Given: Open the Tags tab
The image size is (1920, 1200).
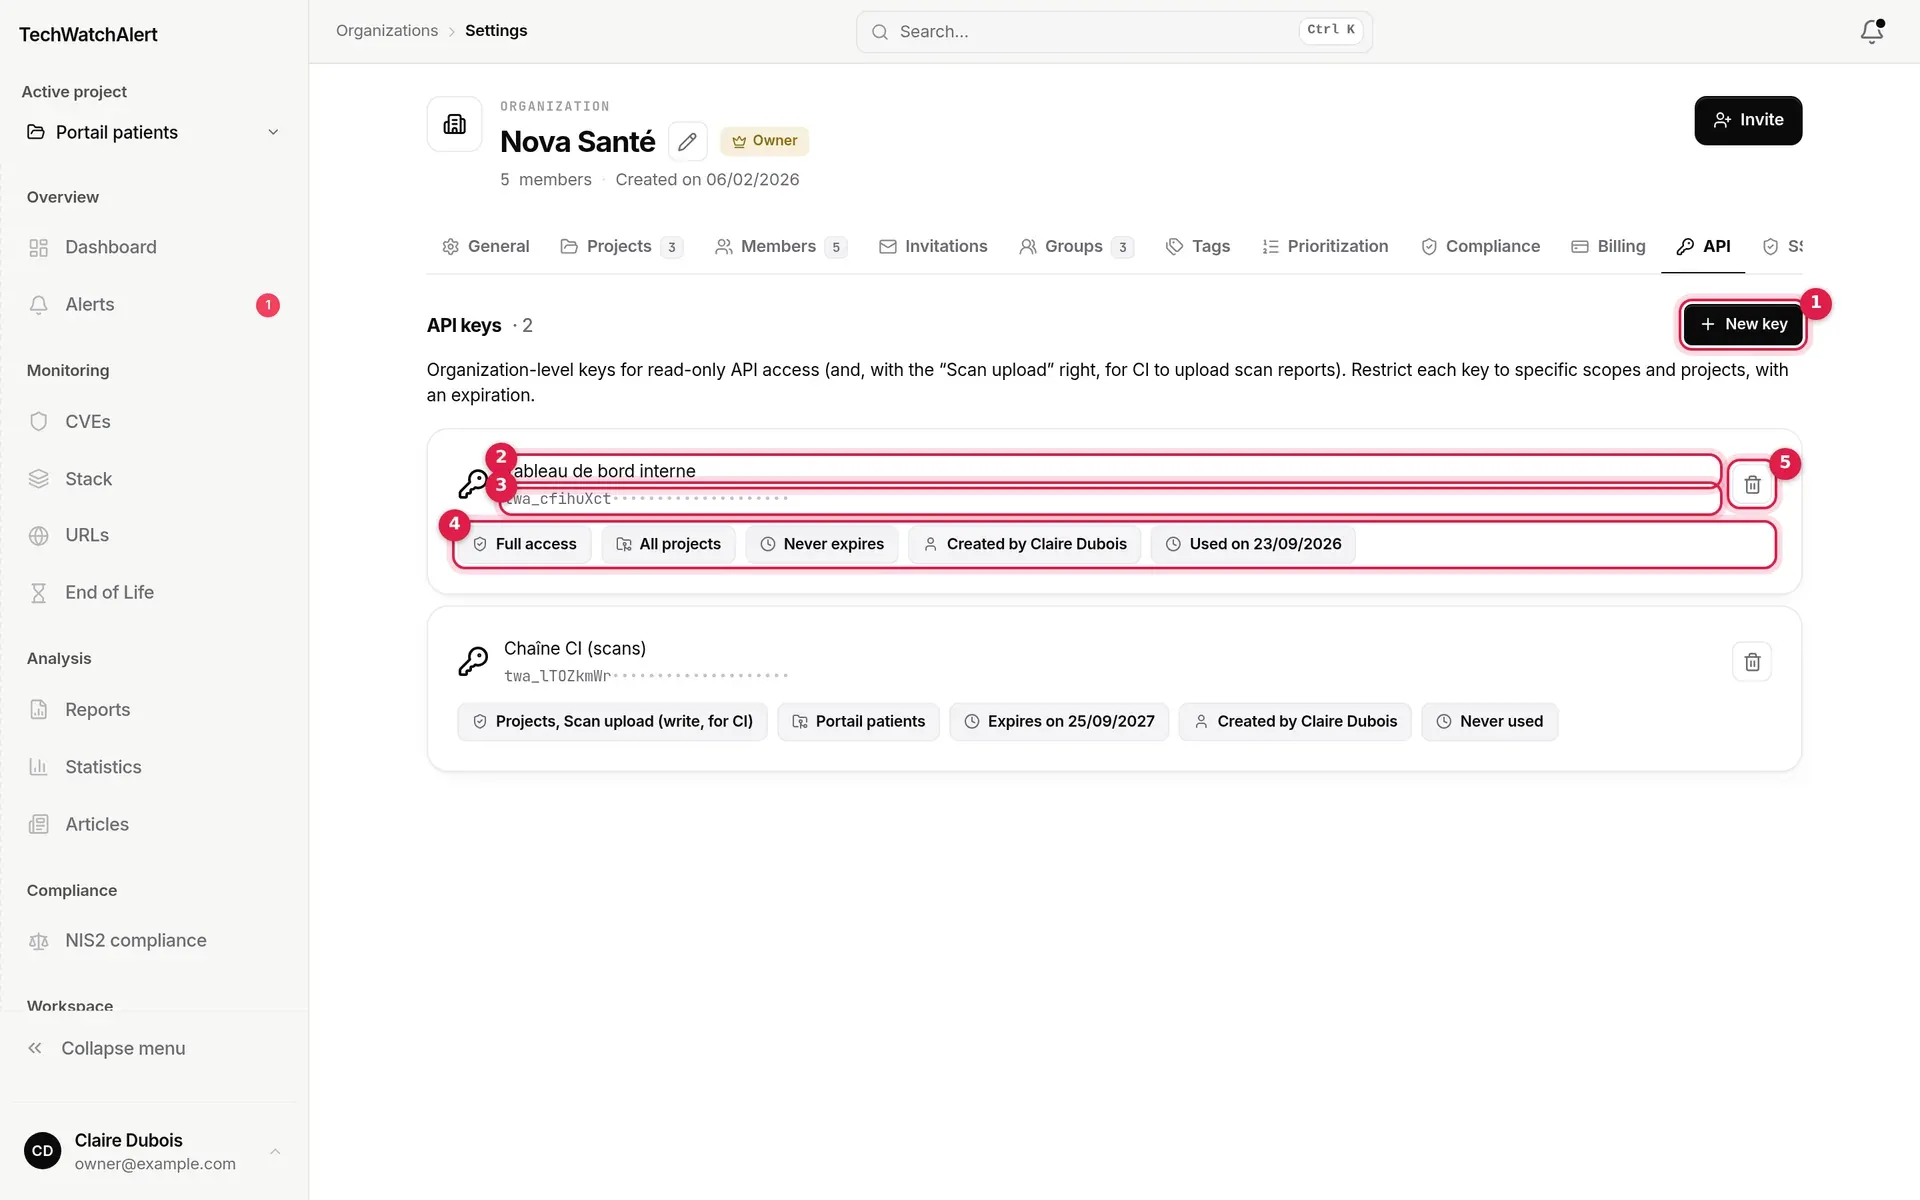Looking at the screenshot, I should (x=1198, y=247).
